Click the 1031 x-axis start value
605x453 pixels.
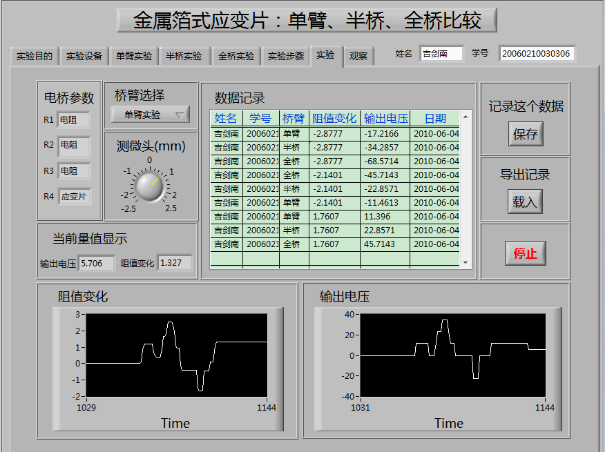click(360, 408)
